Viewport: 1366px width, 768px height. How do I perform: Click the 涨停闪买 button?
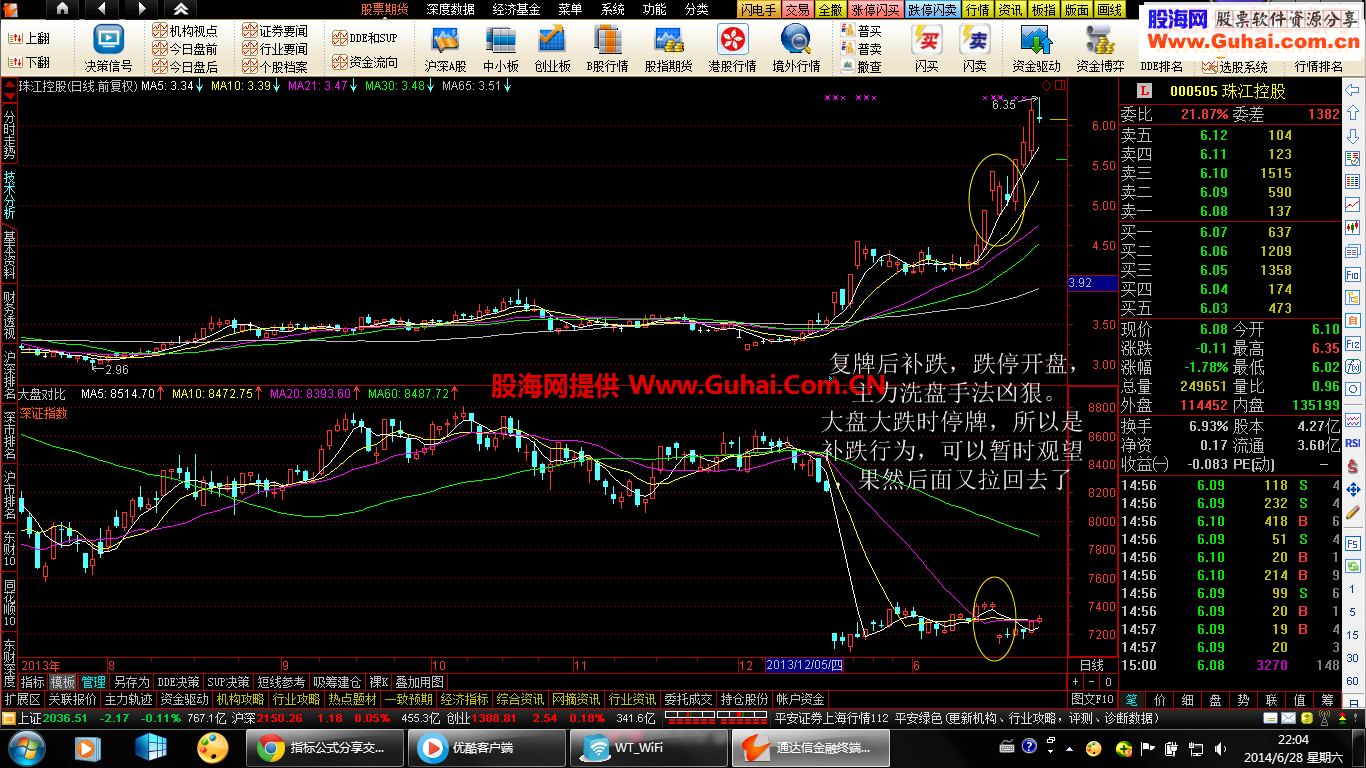[x=875, y=10]
